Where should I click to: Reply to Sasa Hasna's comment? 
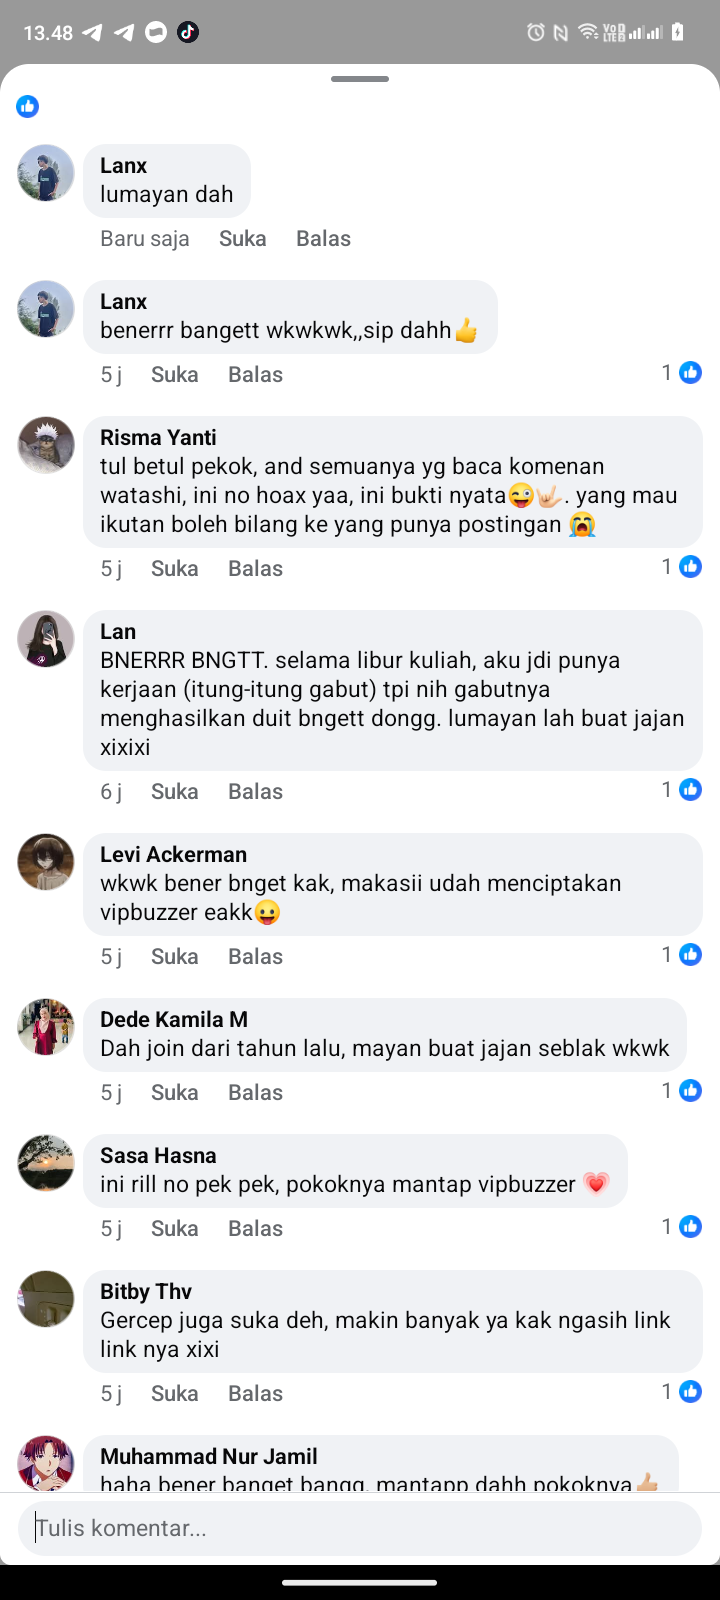click(256, 1229)
